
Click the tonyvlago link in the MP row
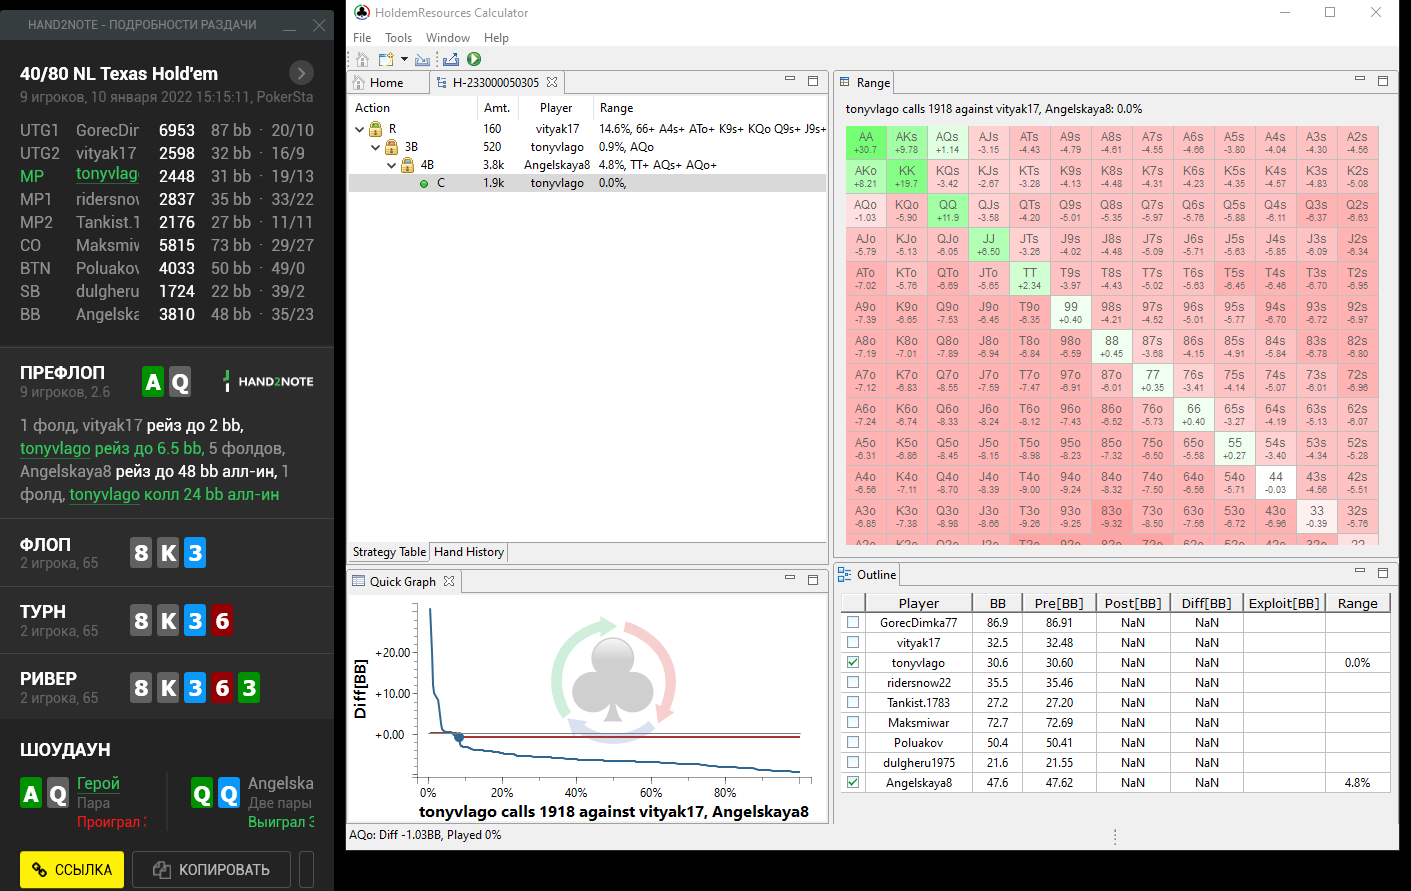click(107, 174)
